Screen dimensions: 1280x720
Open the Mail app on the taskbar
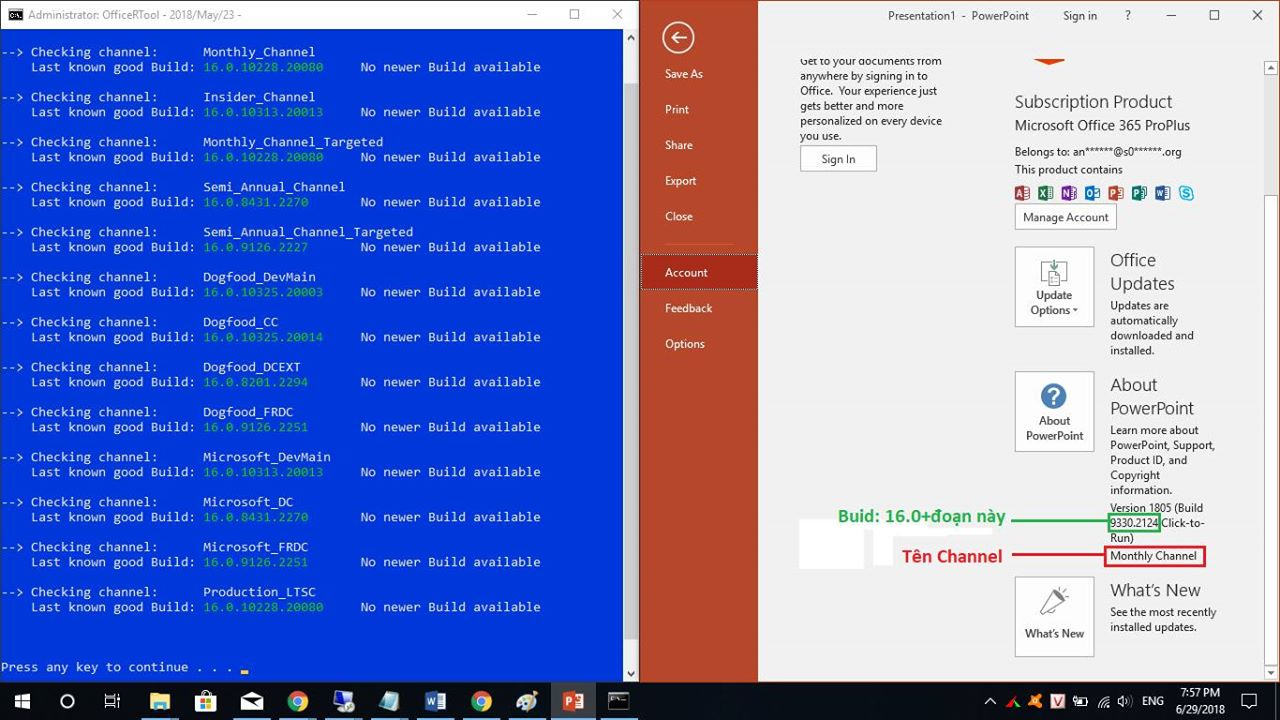coord(252,701)
